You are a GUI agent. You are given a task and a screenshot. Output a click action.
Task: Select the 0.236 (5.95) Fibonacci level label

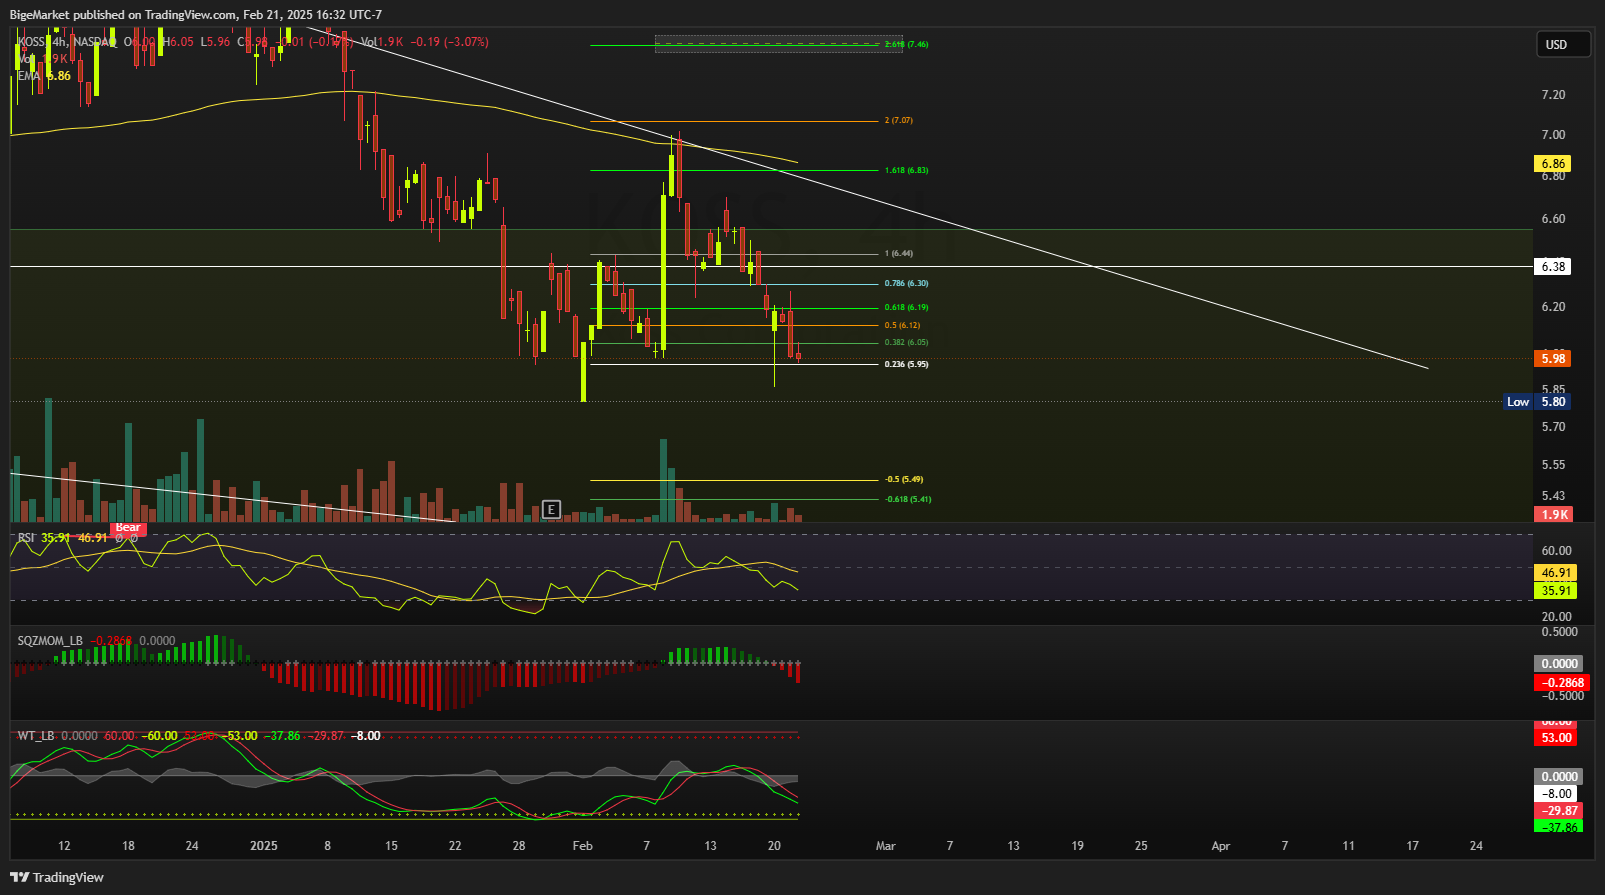pyautogui.click(x=906, y=365)
